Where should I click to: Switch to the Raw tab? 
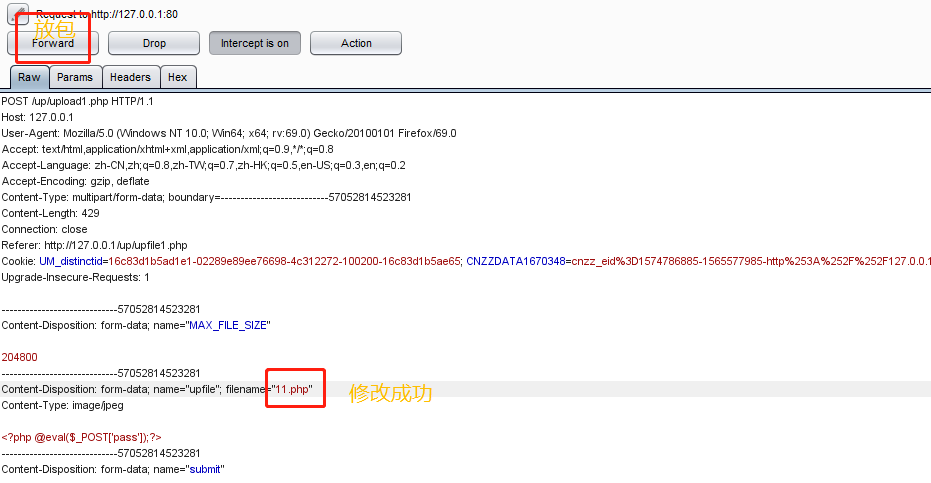pyautogui.click(x=29, y=77)
